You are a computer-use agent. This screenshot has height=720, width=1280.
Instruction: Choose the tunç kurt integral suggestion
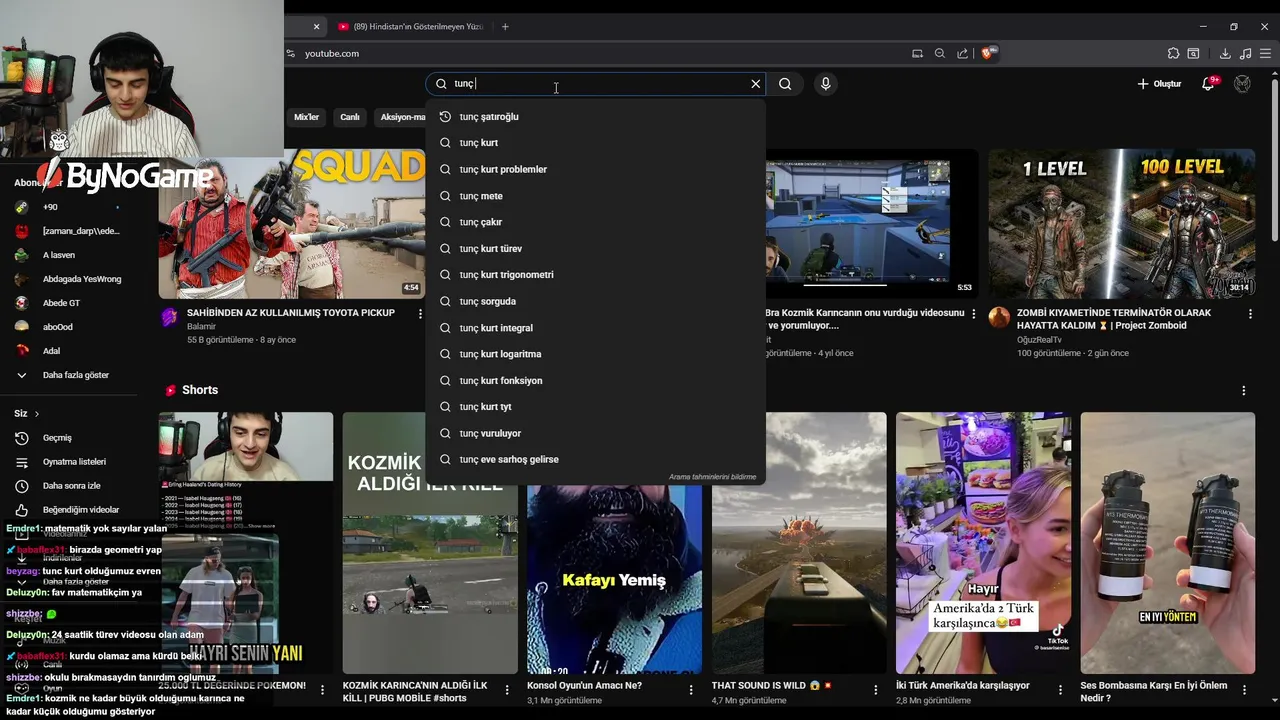tap(595, 328)
